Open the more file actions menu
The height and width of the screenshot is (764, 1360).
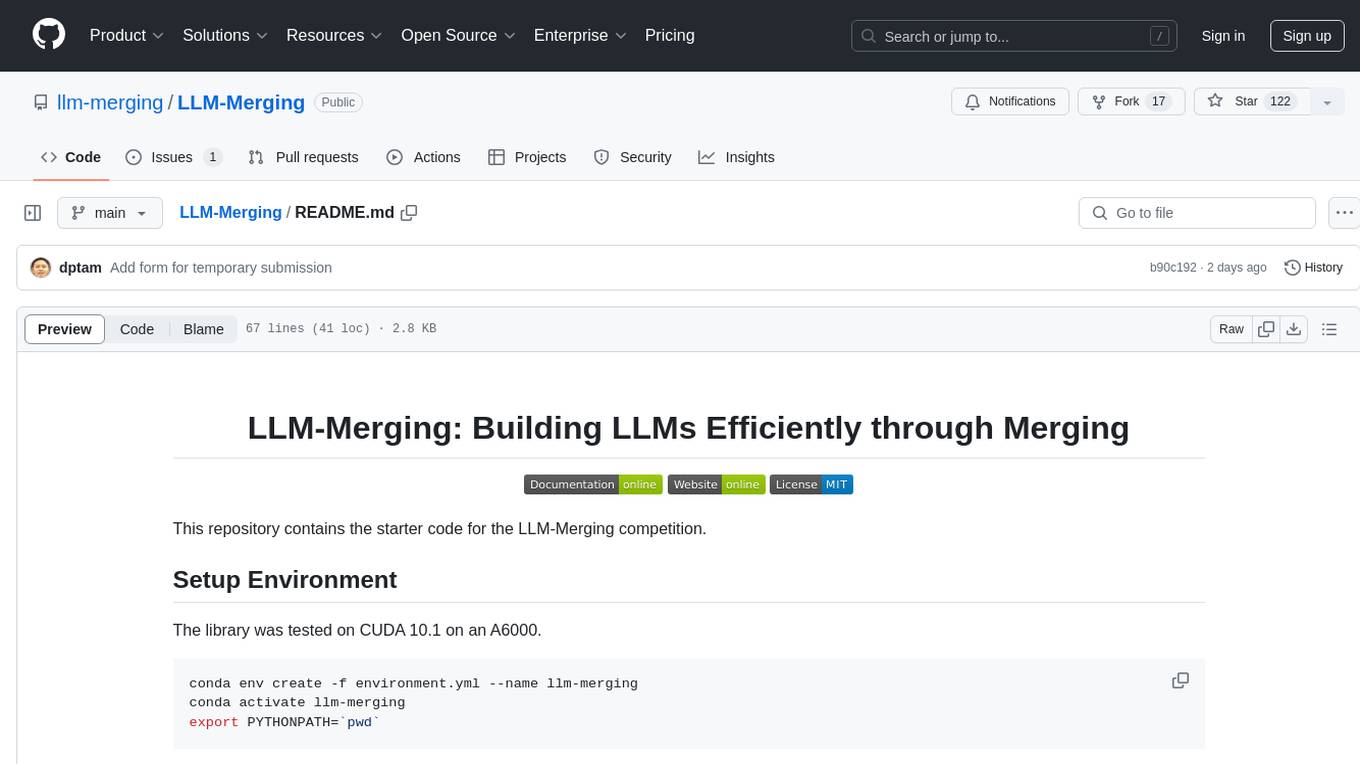coord(1344,213)
